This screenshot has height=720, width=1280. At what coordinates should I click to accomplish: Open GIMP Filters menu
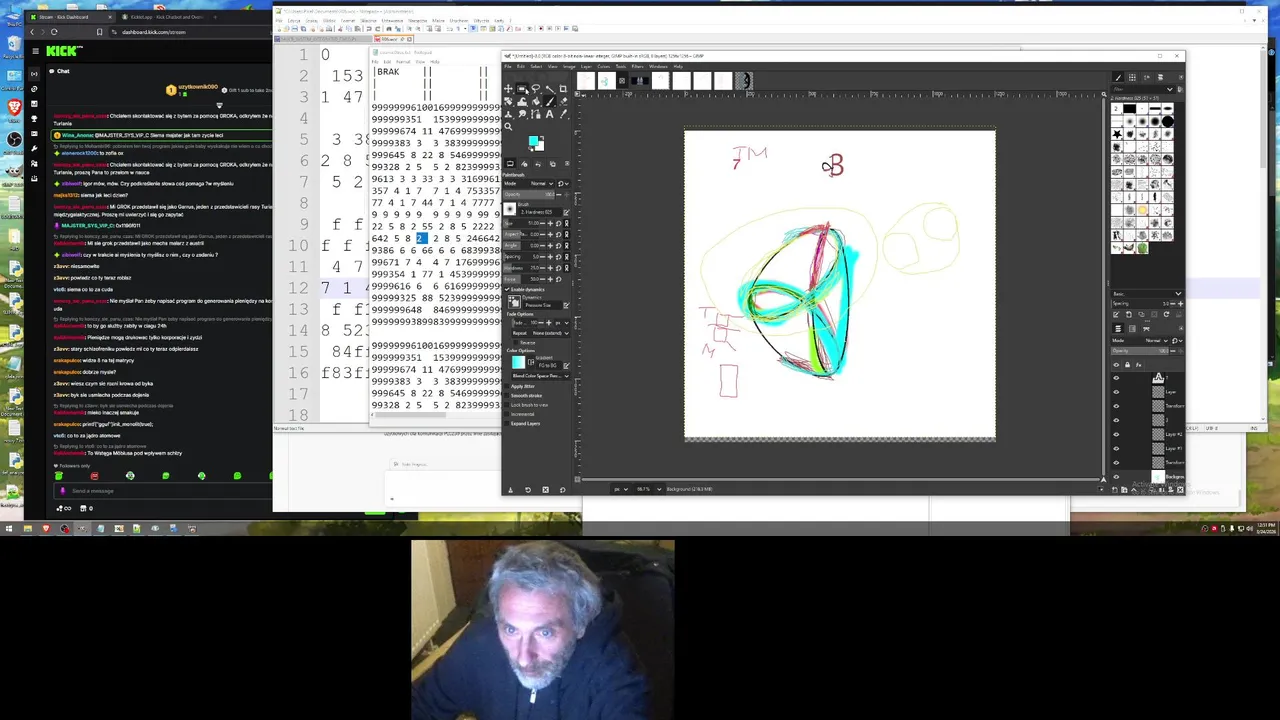637,66
